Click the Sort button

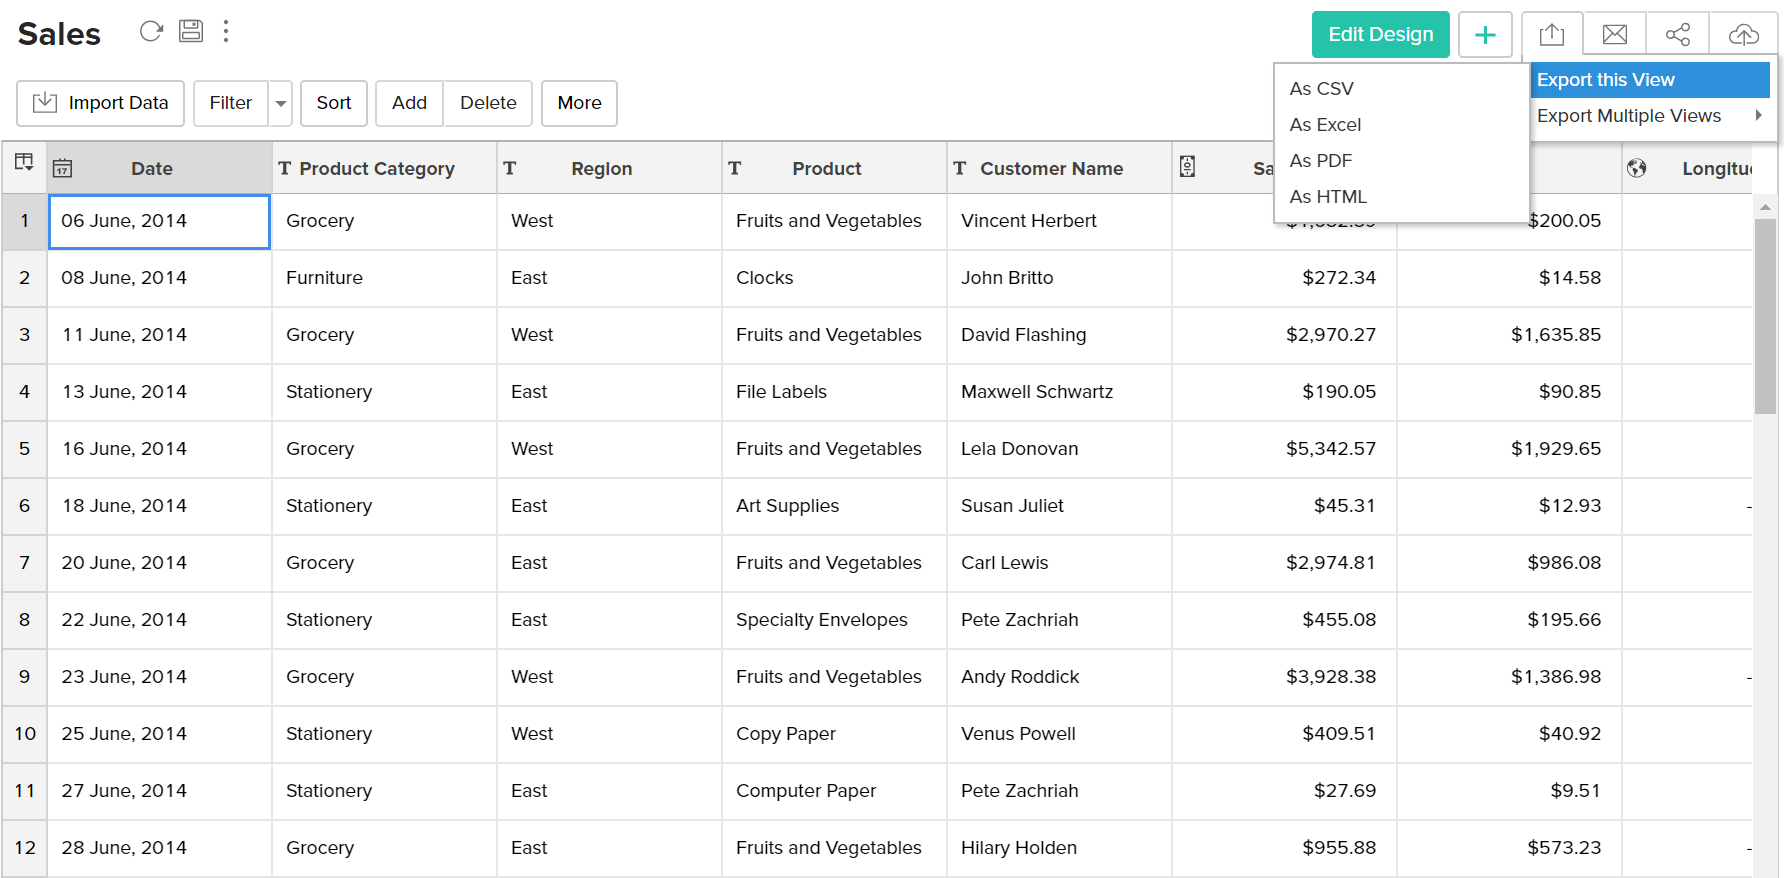pos(334,104)
